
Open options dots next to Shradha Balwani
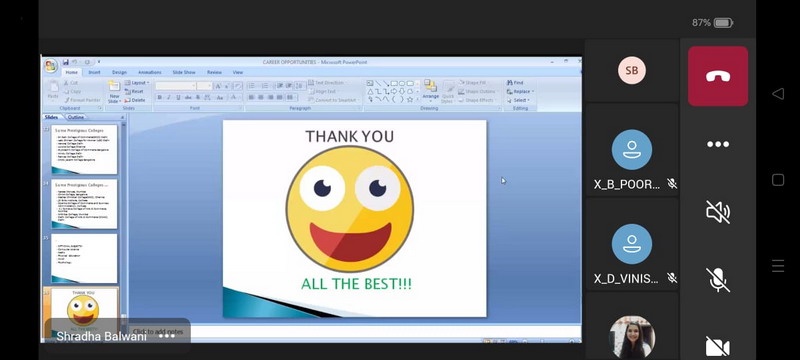click(x=167, y=336)
